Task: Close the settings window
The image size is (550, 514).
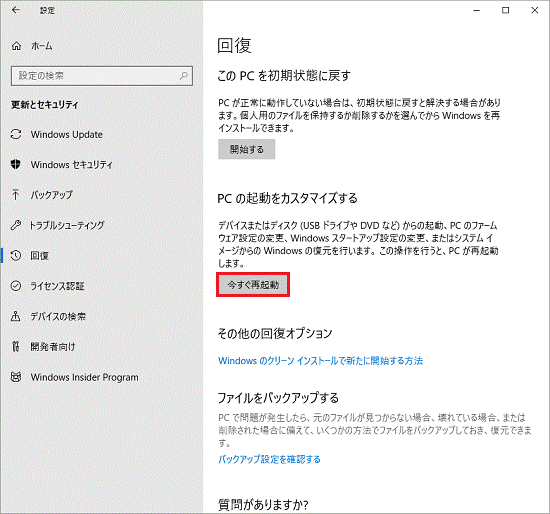Action: [x=535, y=11]
